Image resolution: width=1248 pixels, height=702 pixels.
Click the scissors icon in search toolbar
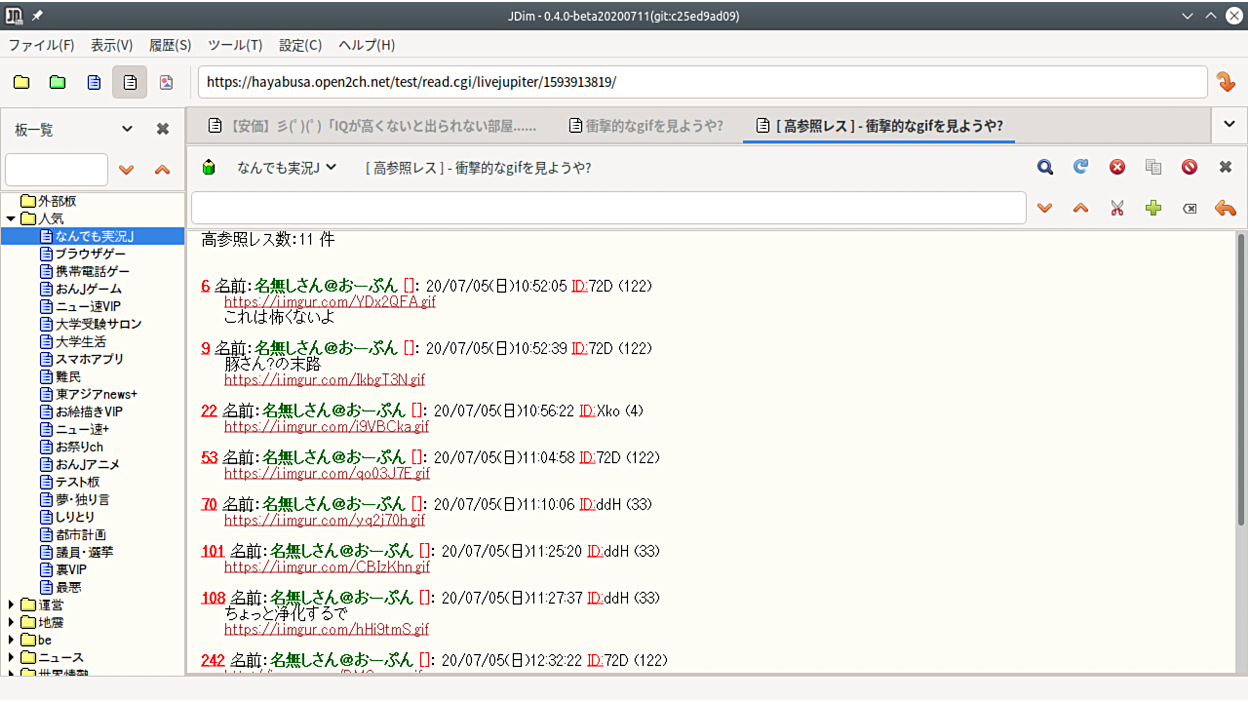pos(1117,208)
